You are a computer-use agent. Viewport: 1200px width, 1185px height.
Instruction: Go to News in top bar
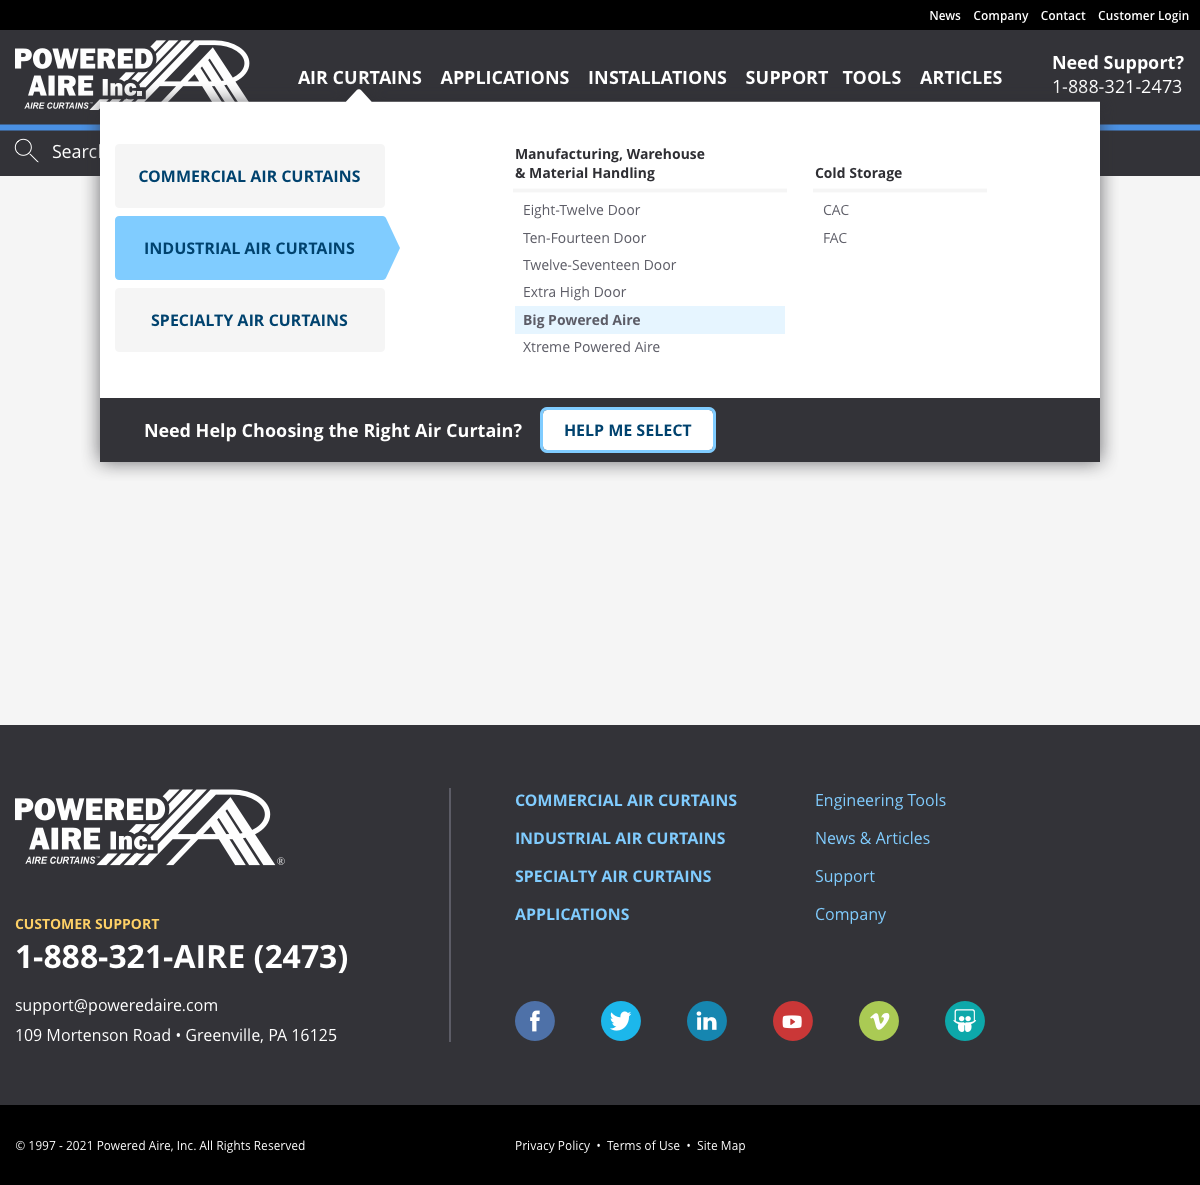(x=945, y=15)
